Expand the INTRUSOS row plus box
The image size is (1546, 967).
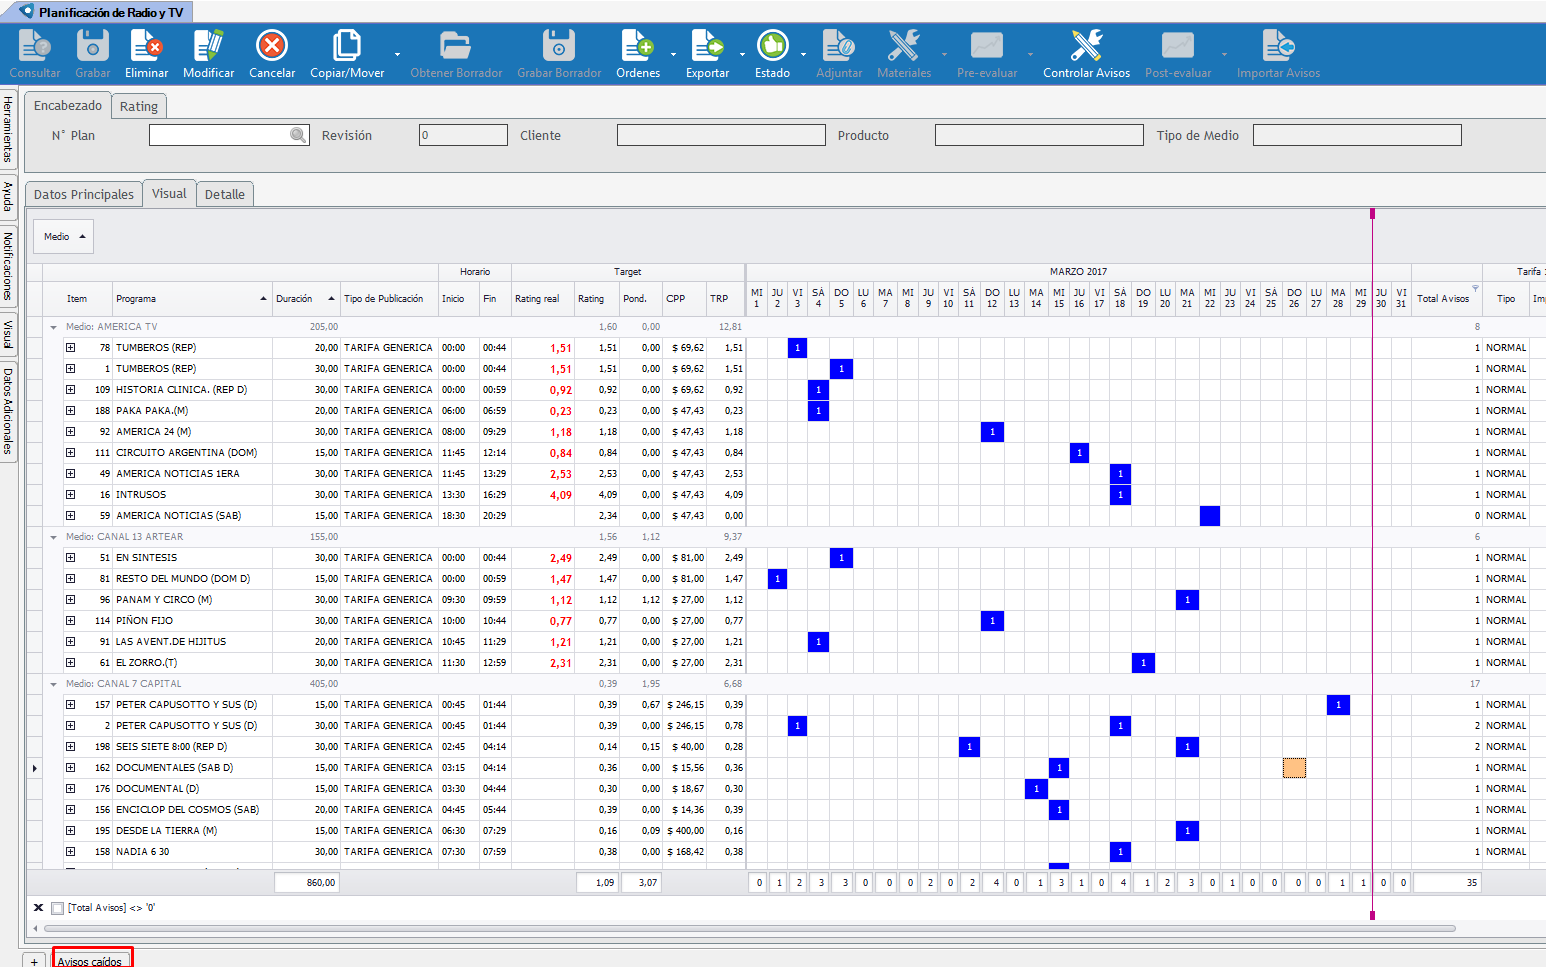(x=71, y=495)
